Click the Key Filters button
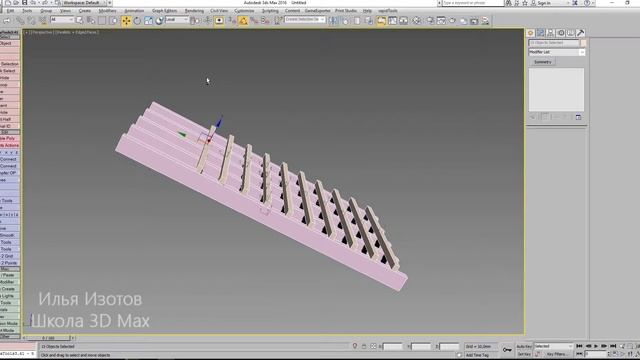This screenshot has width=640, height=360. [557, 354]
